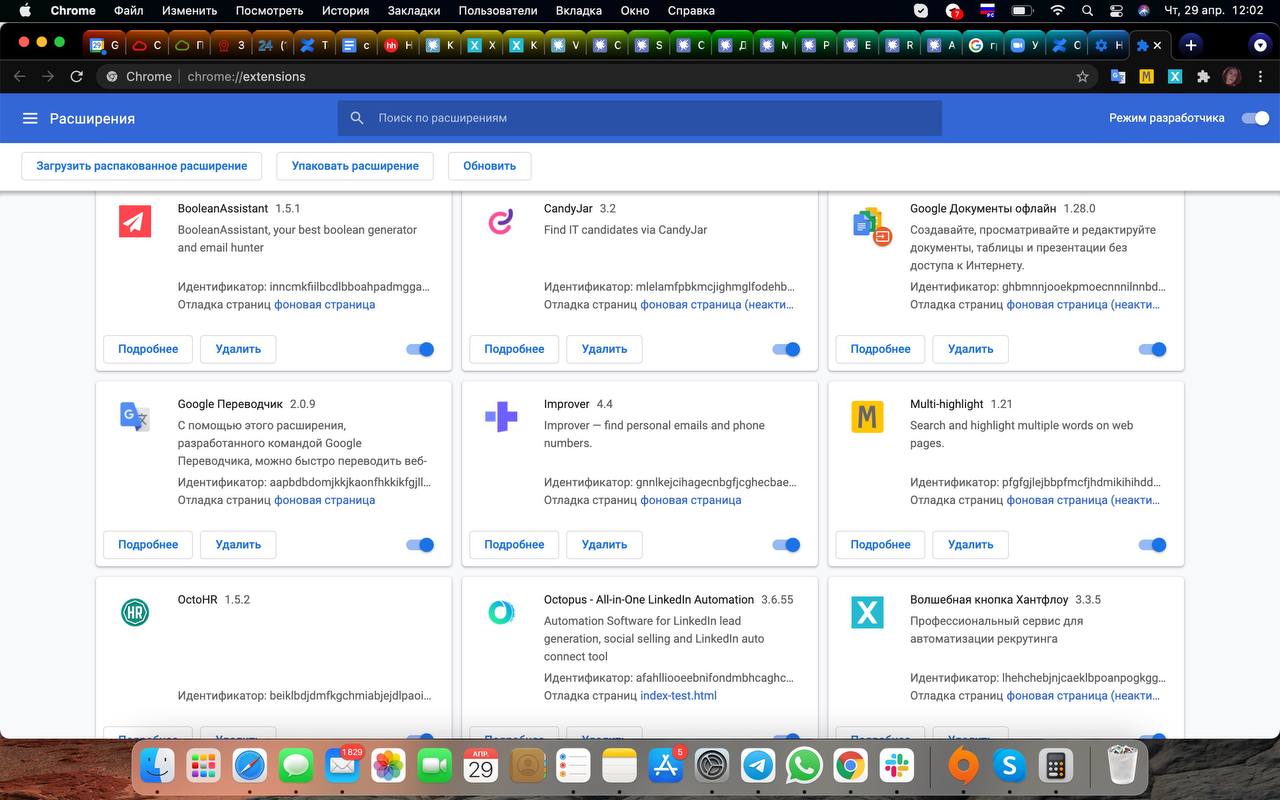Disable Google Документы офлайн toggle

click(1152, 349)
